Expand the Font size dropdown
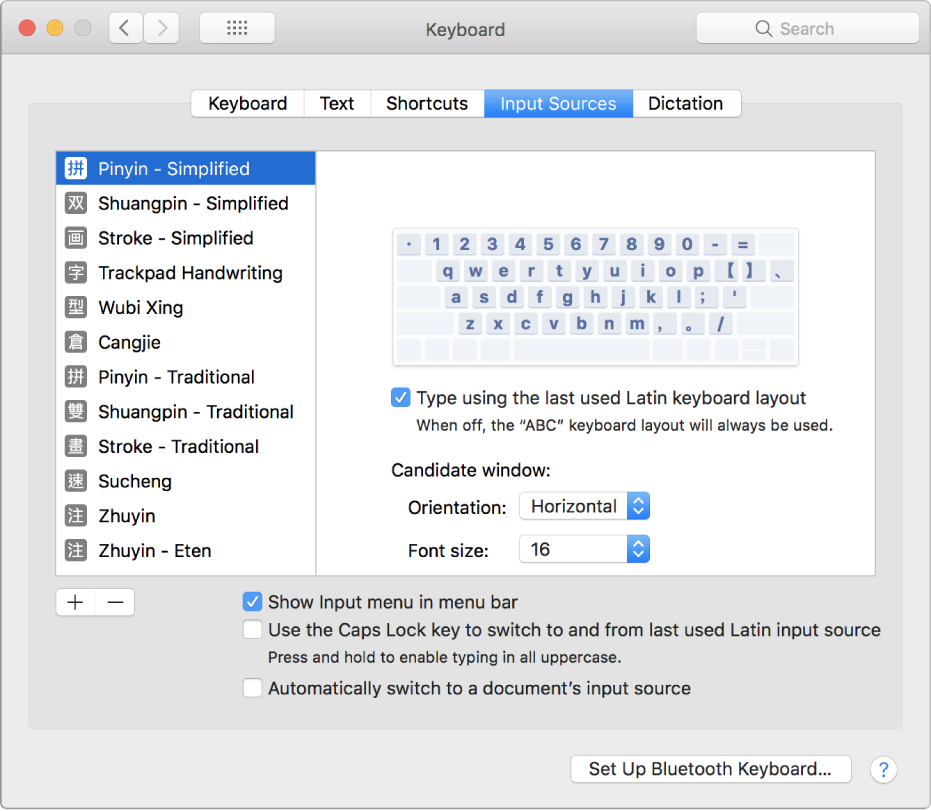This screenshot has height=811, width=931. click(584, 549)
